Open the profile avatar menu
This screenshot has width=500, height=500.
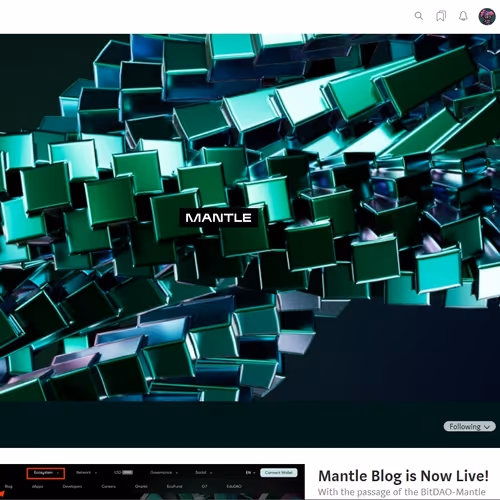click(487, 16)
